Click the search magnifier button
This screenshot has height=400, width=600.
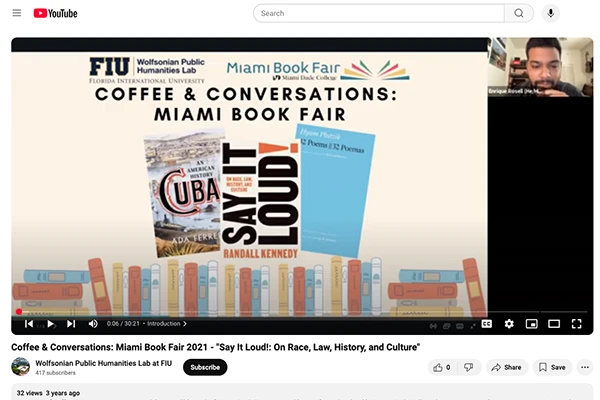click(x=519, y=13)
